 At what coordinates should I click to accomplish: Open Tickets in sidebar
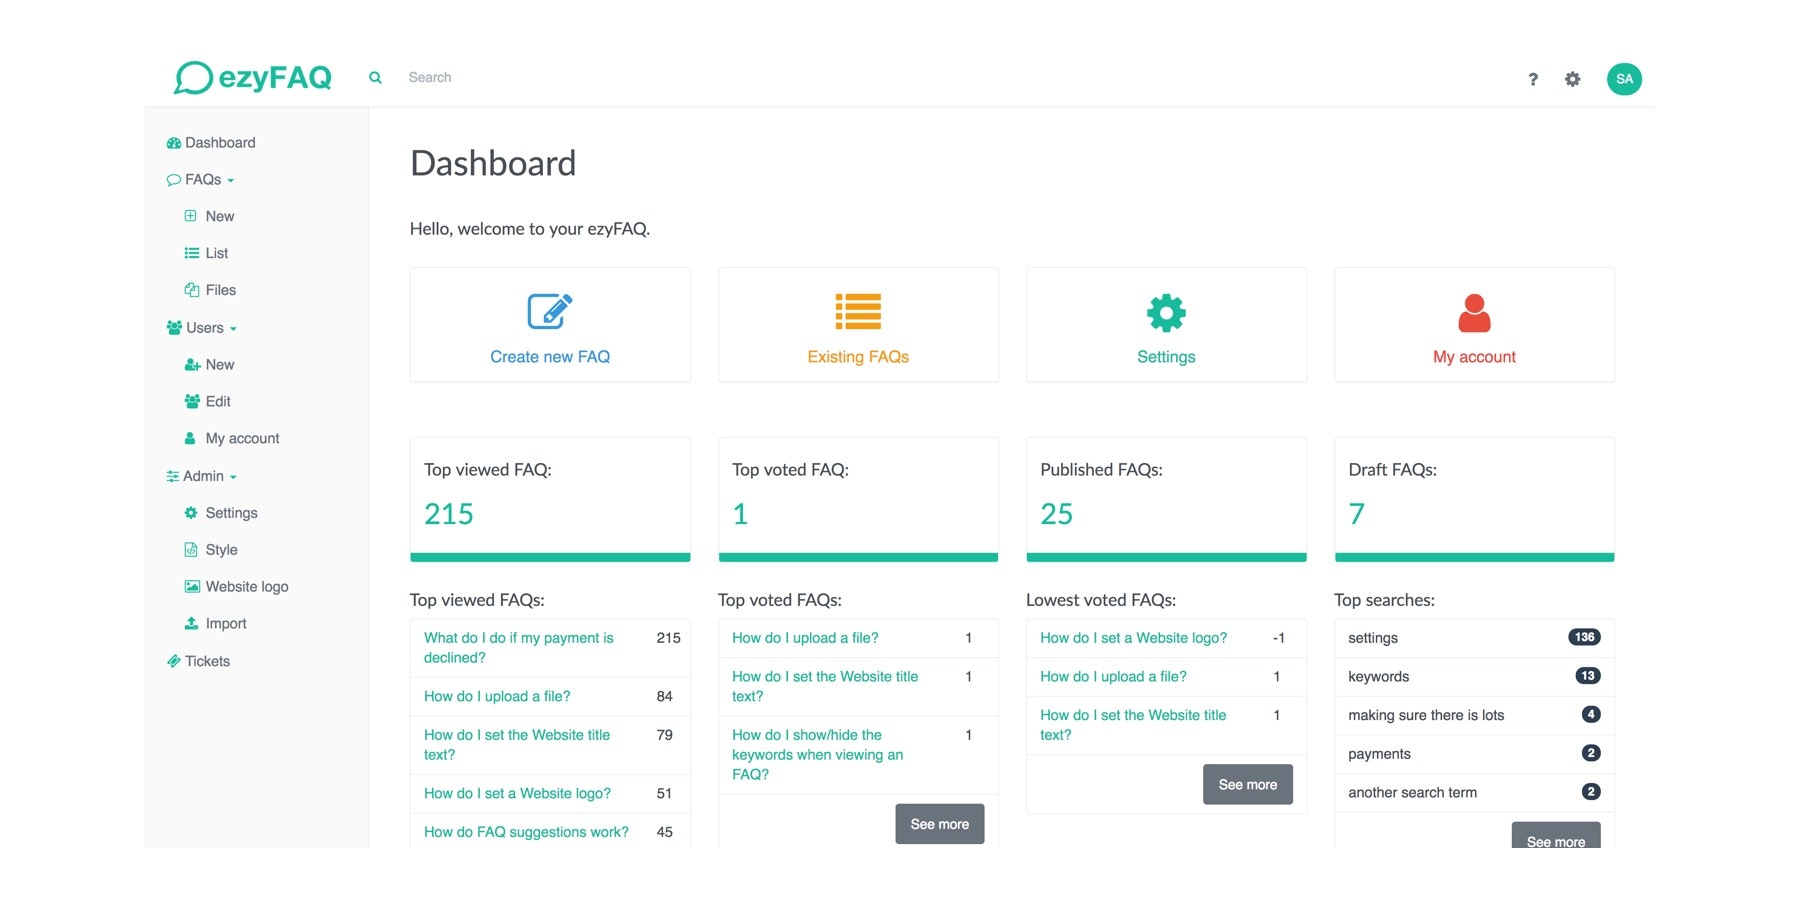[x=198, y=661]
